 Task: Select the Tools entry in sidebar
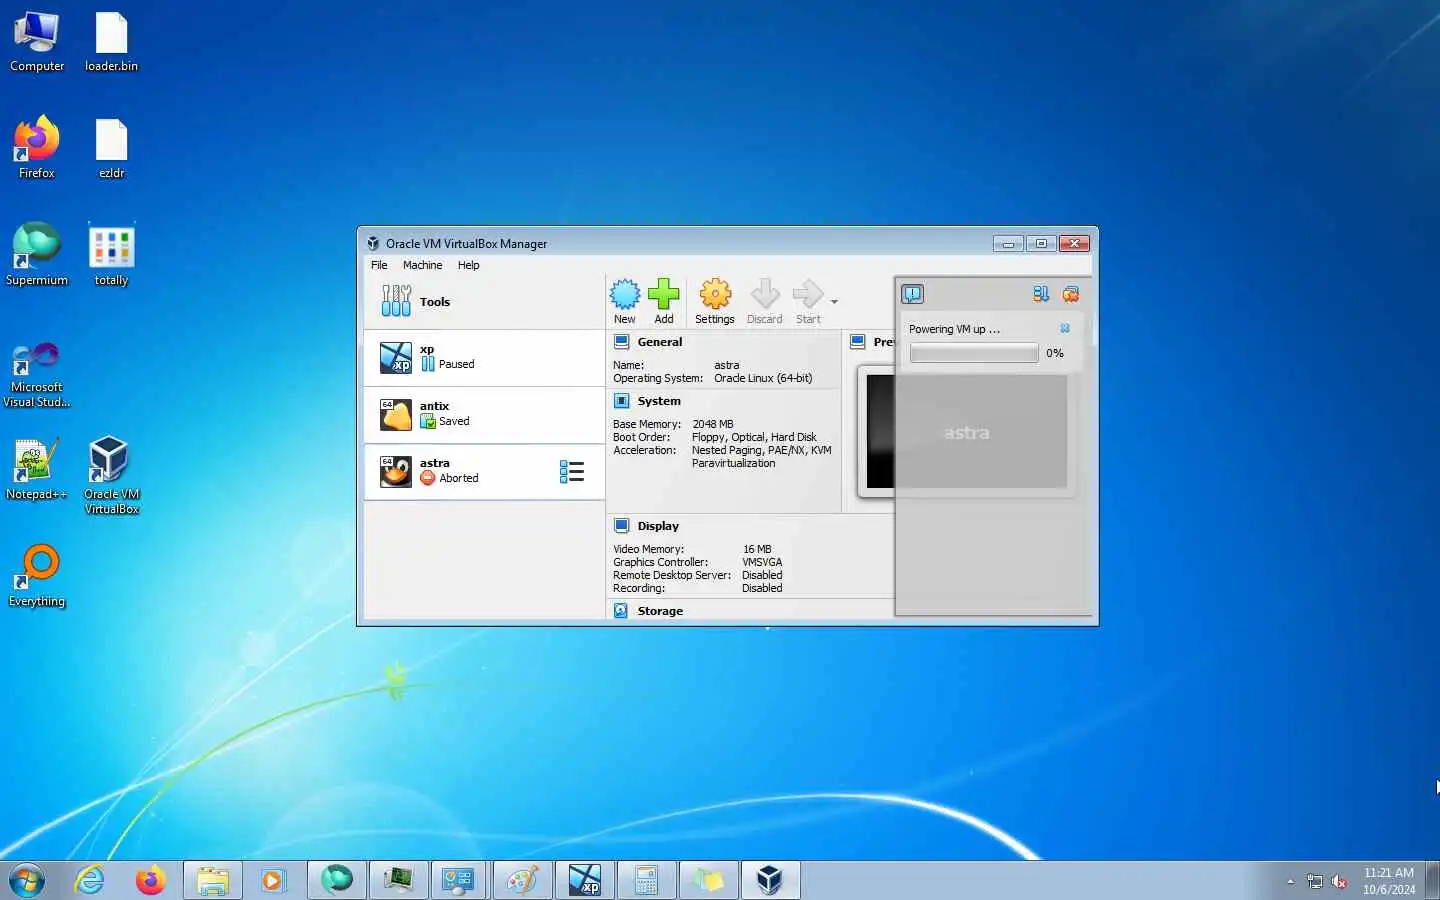pyautogui.click(x=485, y=301)
